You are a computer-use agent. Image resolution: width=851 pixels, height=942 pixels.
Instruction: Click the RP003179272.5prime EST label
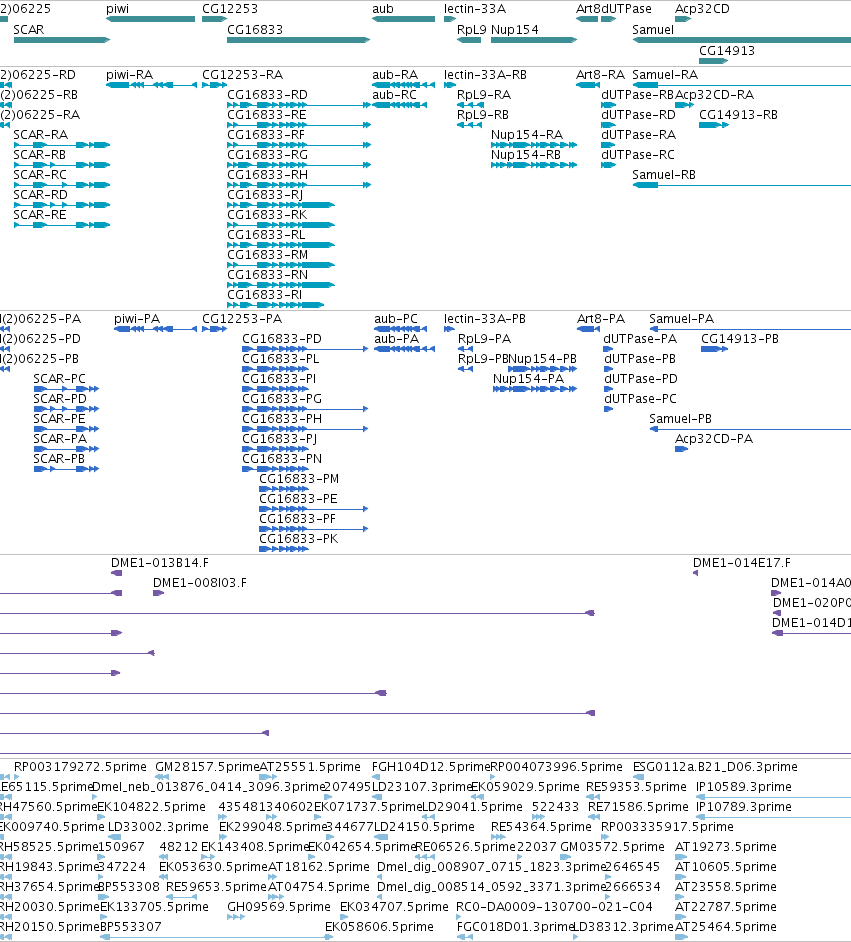coord(80,767)
